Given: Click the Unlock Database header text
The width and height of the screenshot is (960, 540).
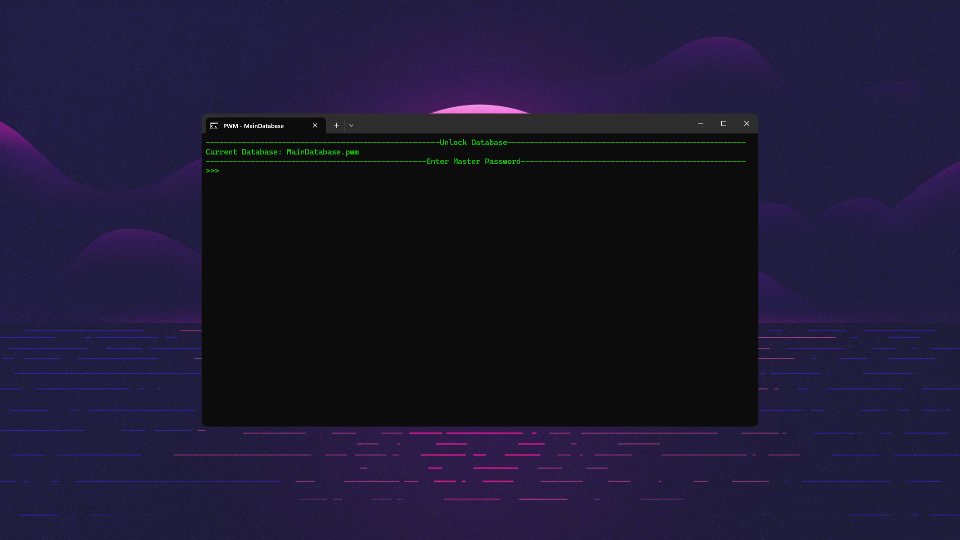Looking at the screenshot, I should (x=473, y=143).
